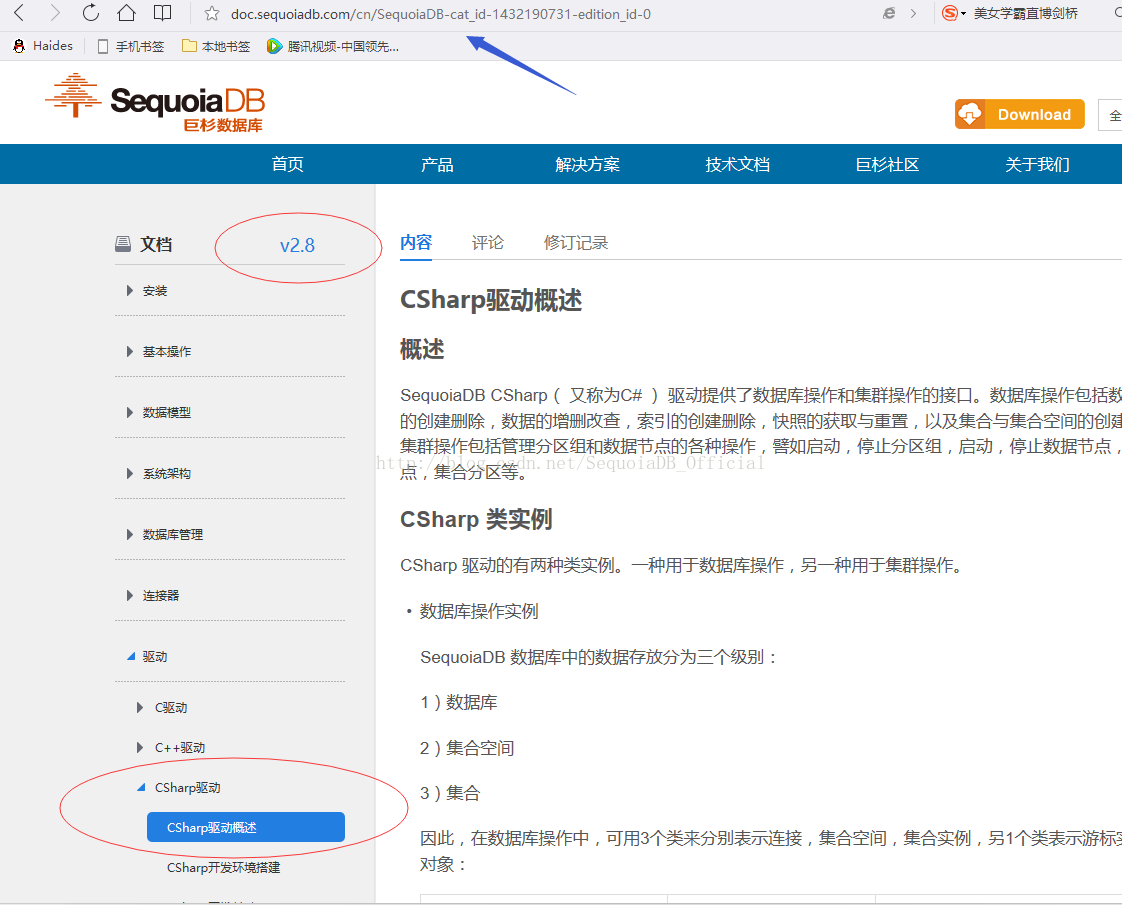The width and height of the screenshot is (1122, 905).
Task: Expand the 数据模型 tree arrow
Action: [x=130, y=412]
